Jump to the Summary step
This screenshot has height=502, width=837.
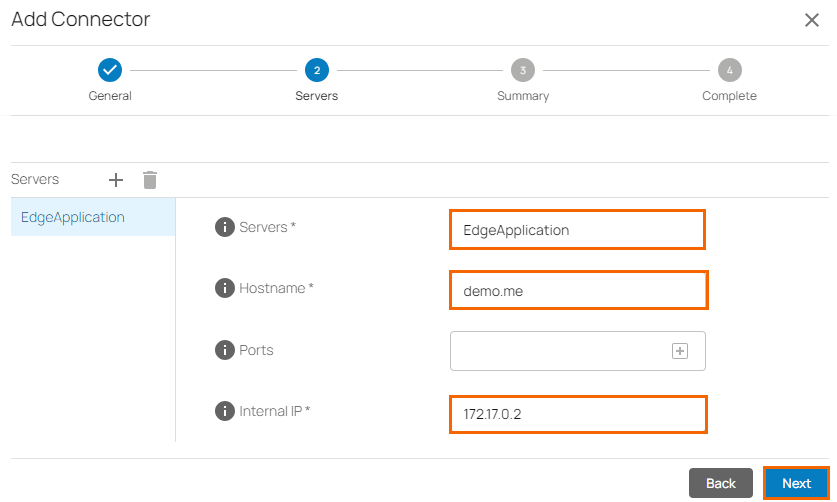coord(523,70)
